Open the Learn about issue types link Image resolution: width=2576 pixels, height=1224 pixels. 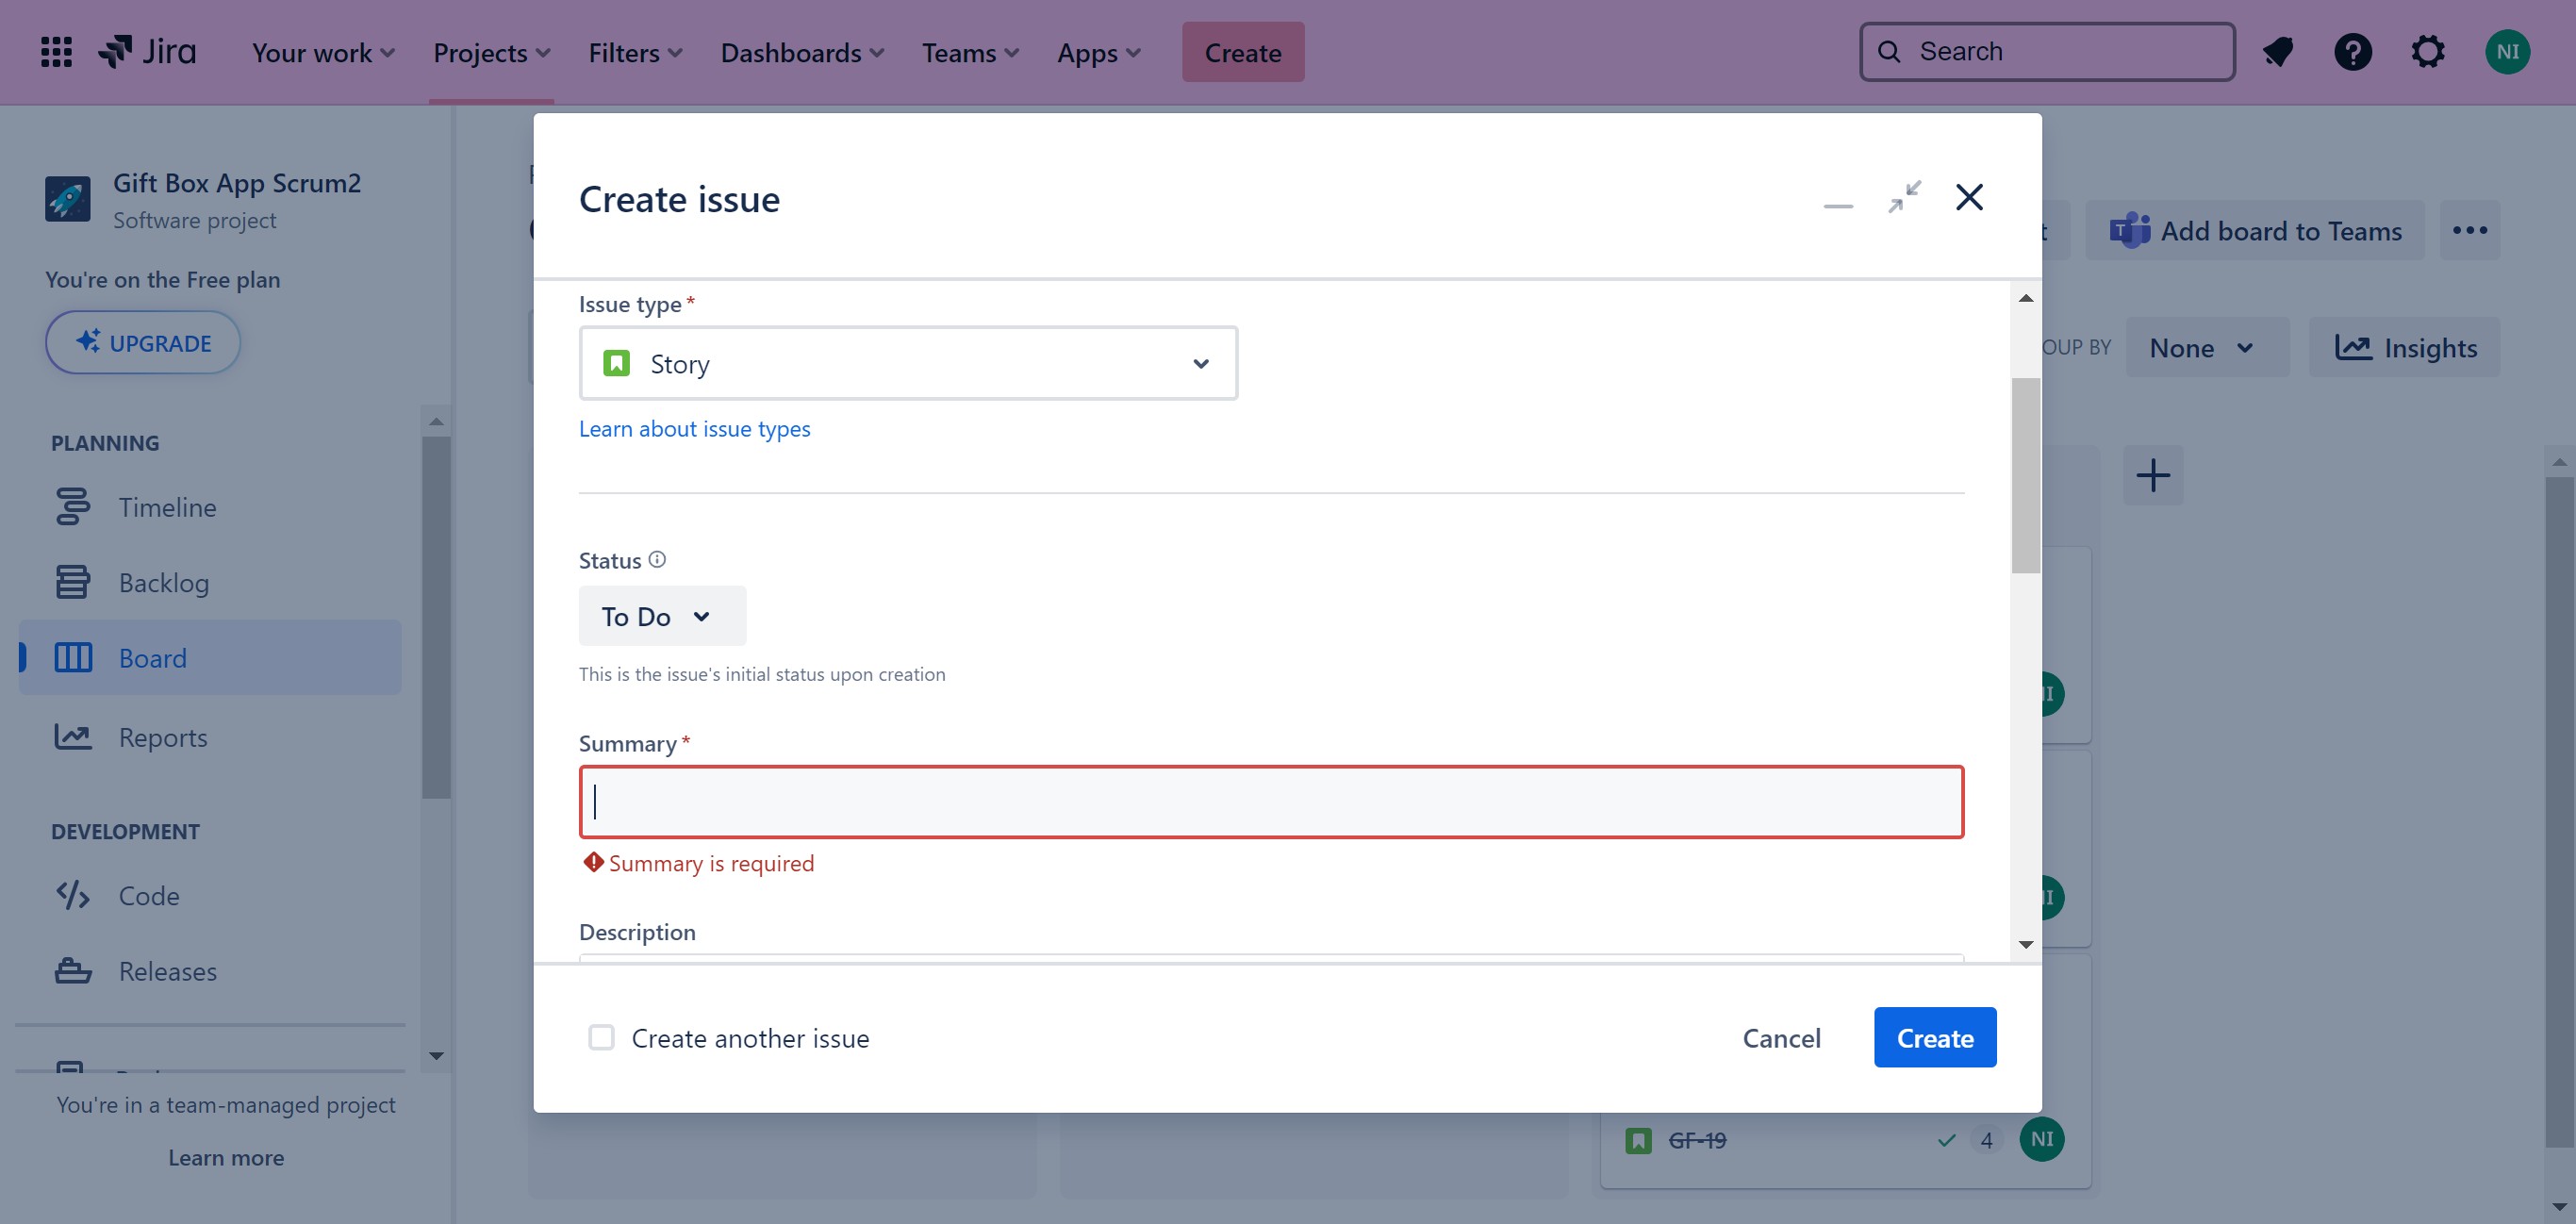694,429
